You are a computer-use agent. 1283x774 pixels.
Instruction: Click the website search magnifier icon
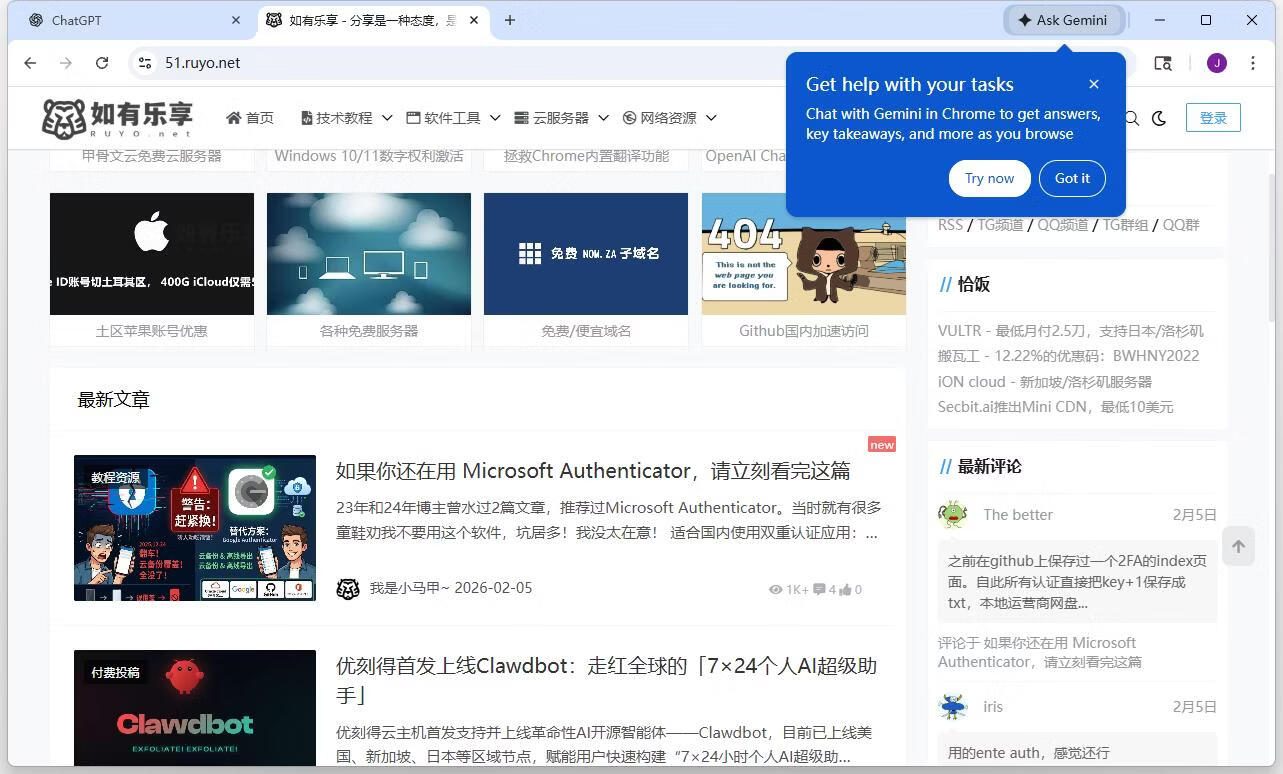point(1132,118)
